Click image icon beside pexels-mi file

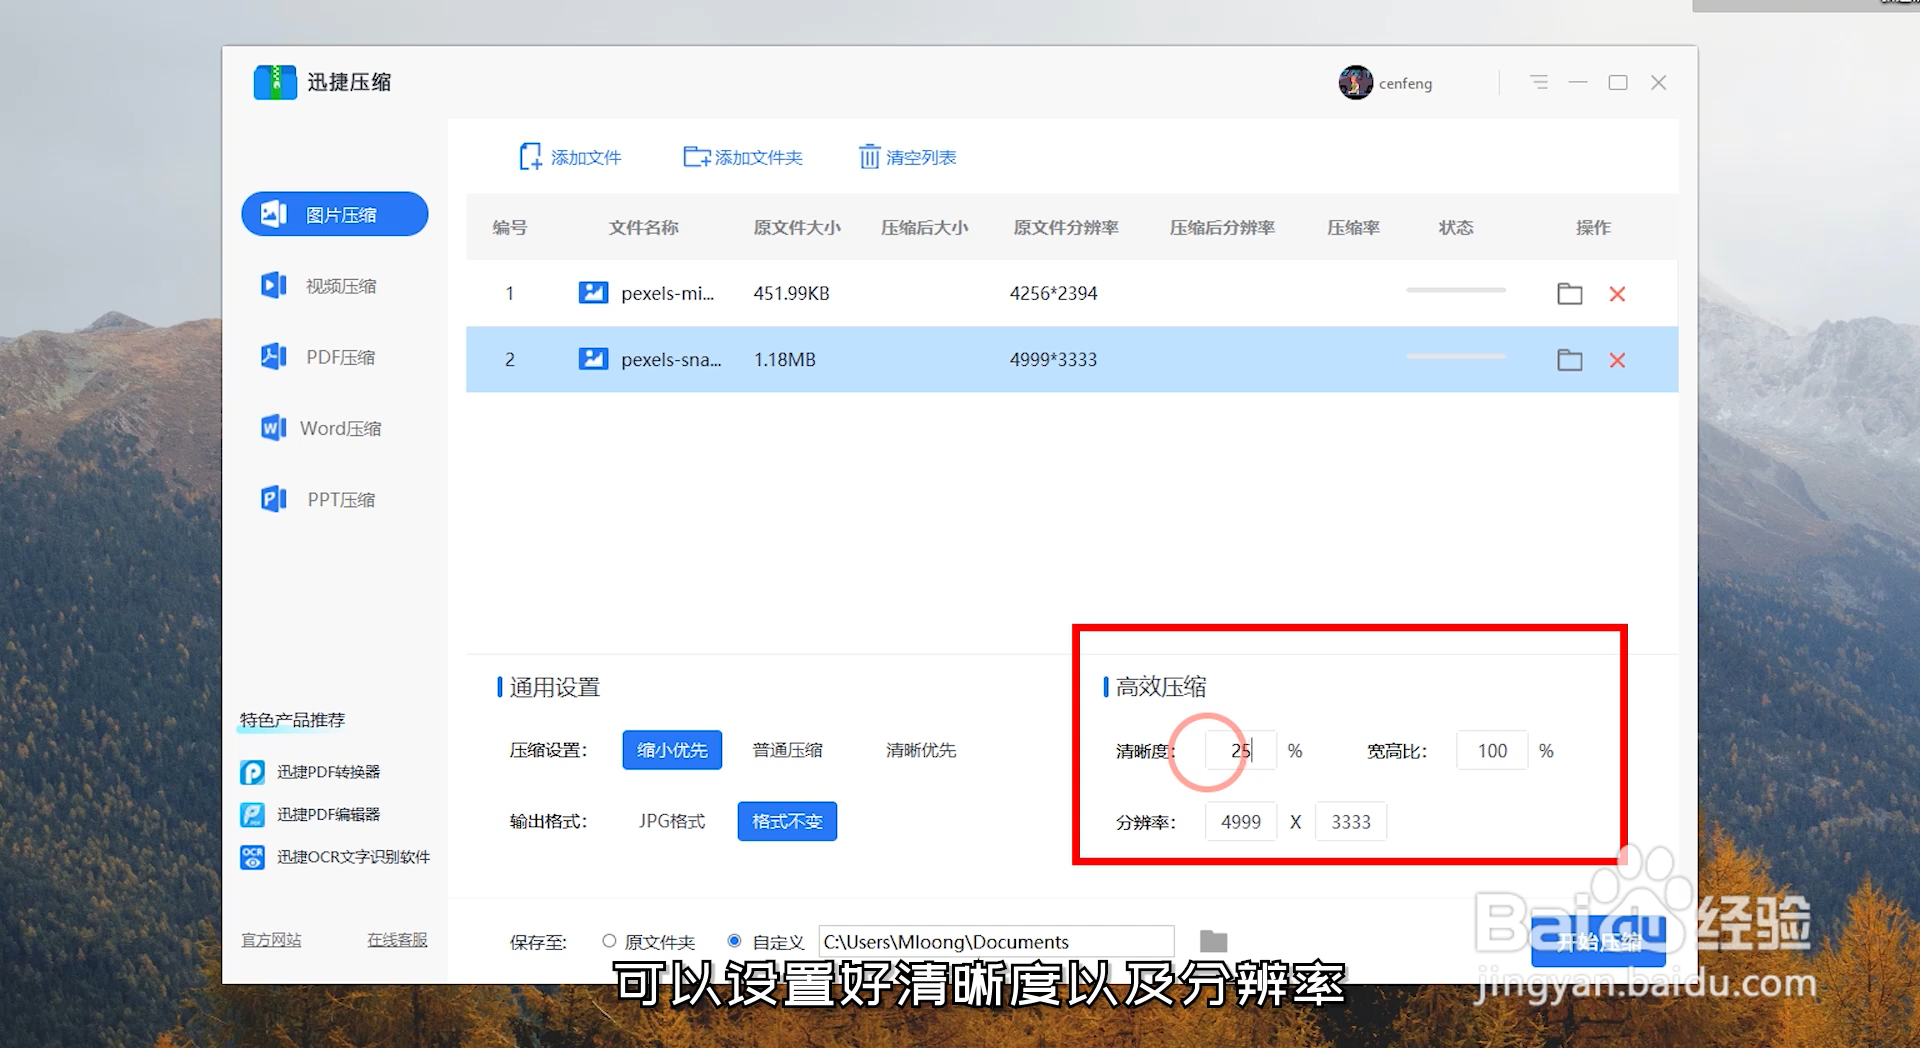click(x=593, y=293)
